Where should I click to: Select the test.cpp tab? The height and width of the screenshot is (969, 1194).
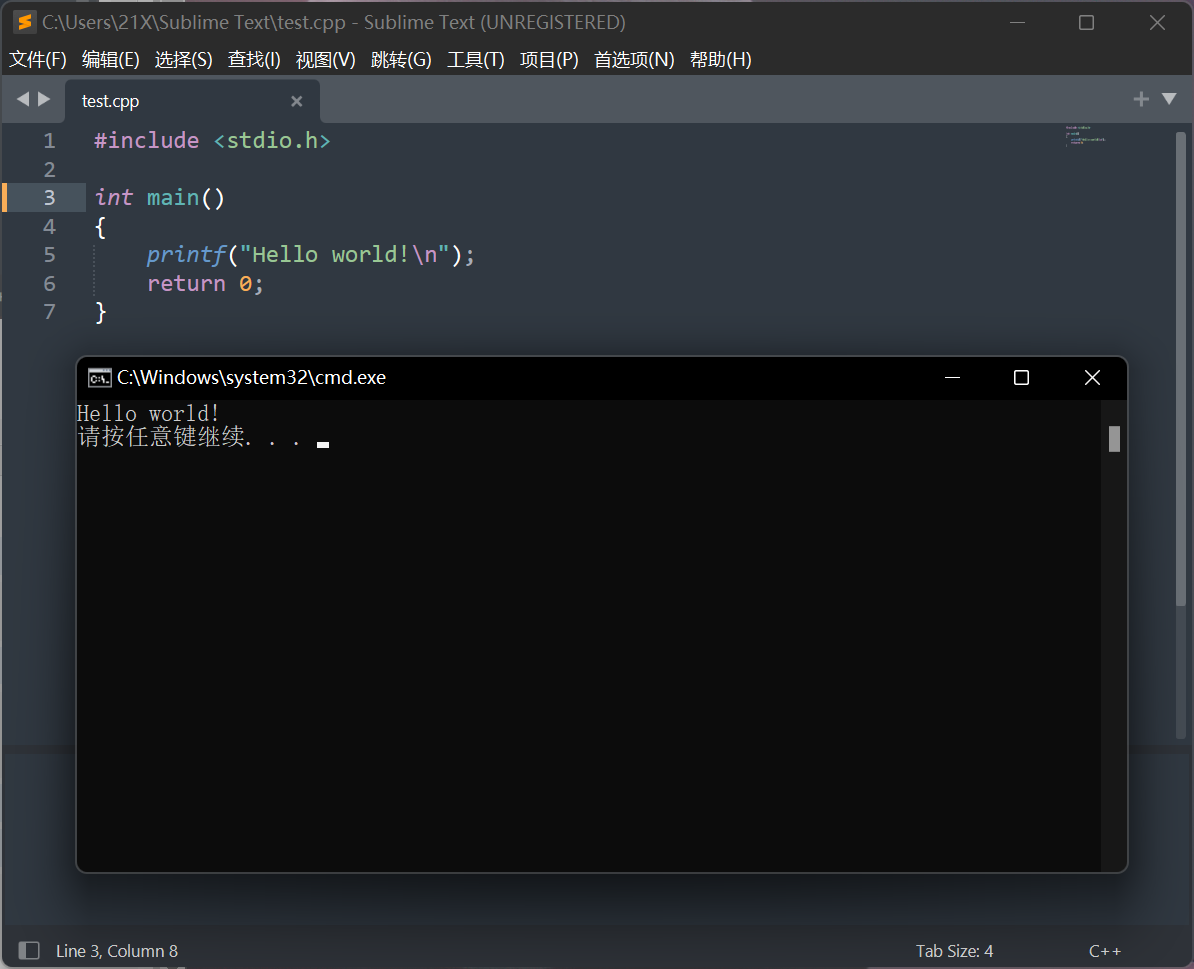(193, 101)
